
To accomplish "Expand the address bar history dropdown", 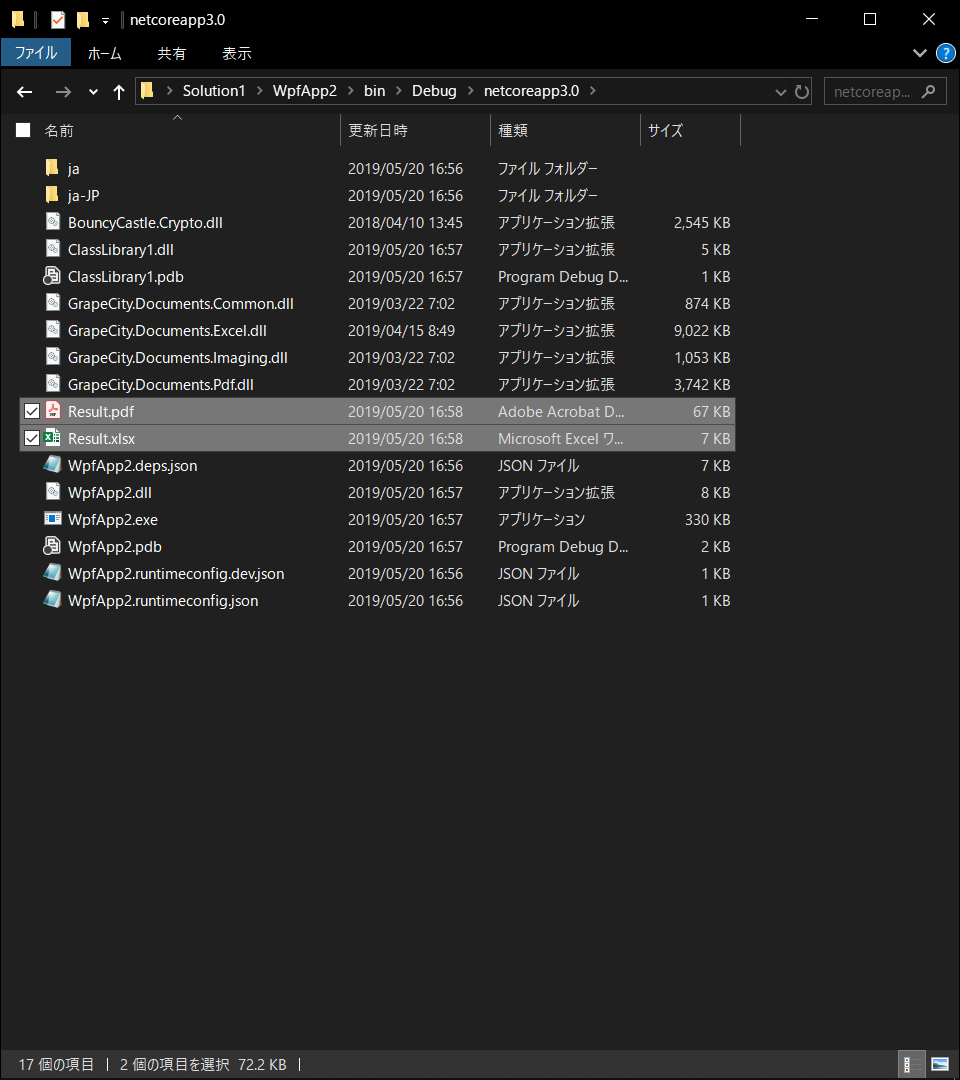I will [780, 92].
